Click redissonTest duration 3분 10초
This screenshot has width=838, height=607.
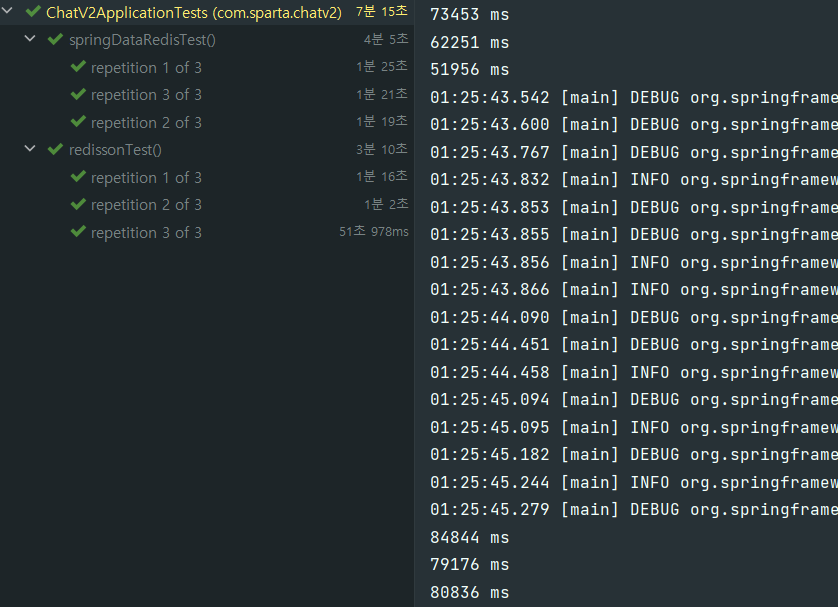click(382, 149)
